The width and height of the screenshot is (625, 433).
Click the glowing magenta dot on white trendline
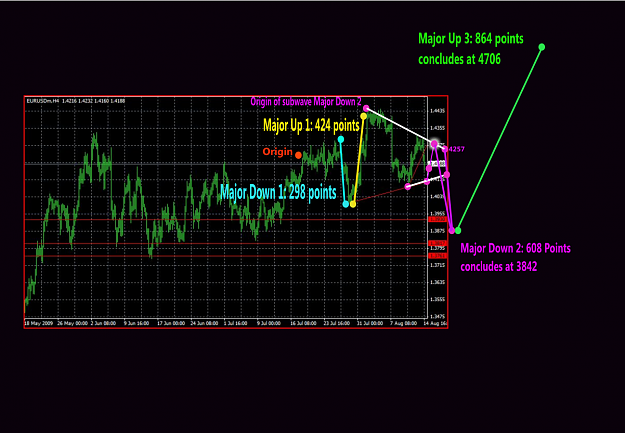pos(434,144)
